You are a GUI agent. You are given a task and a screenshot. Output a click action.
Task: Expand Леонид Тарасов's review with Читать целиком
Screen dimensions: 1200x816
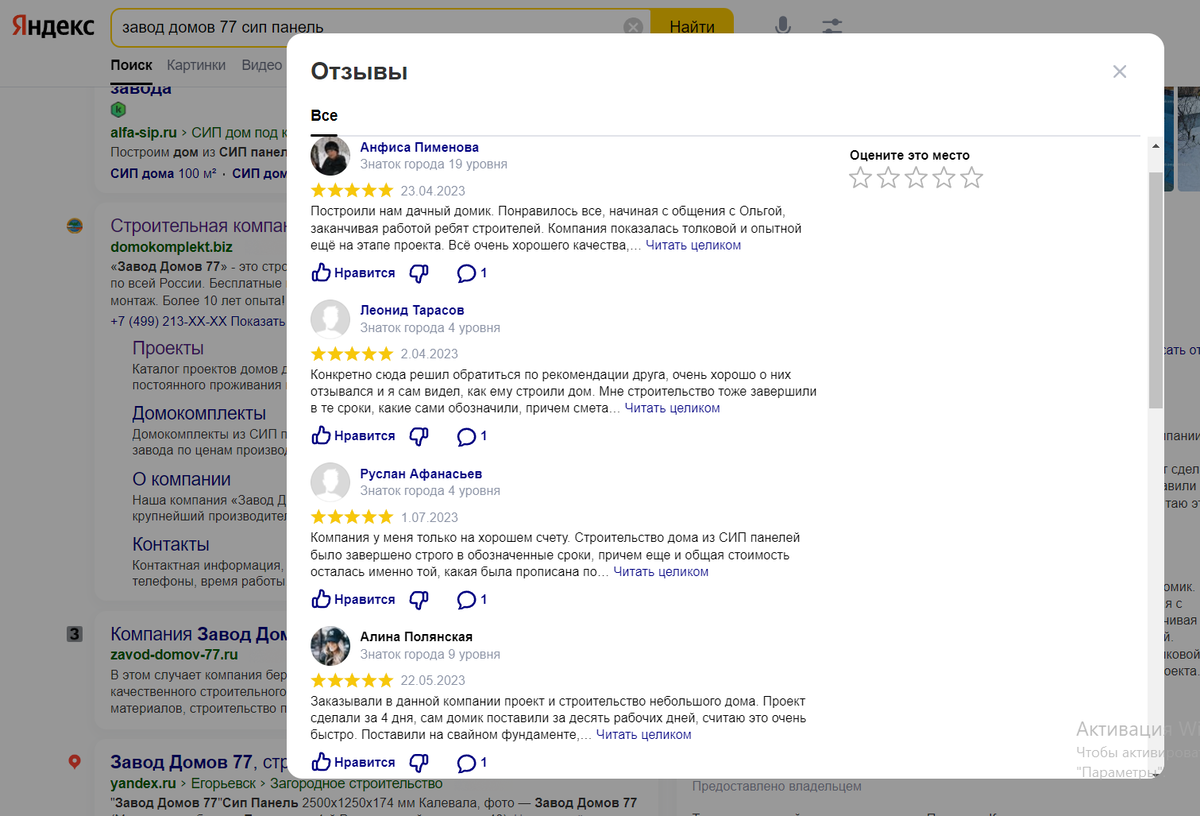[x=672, y=408]
